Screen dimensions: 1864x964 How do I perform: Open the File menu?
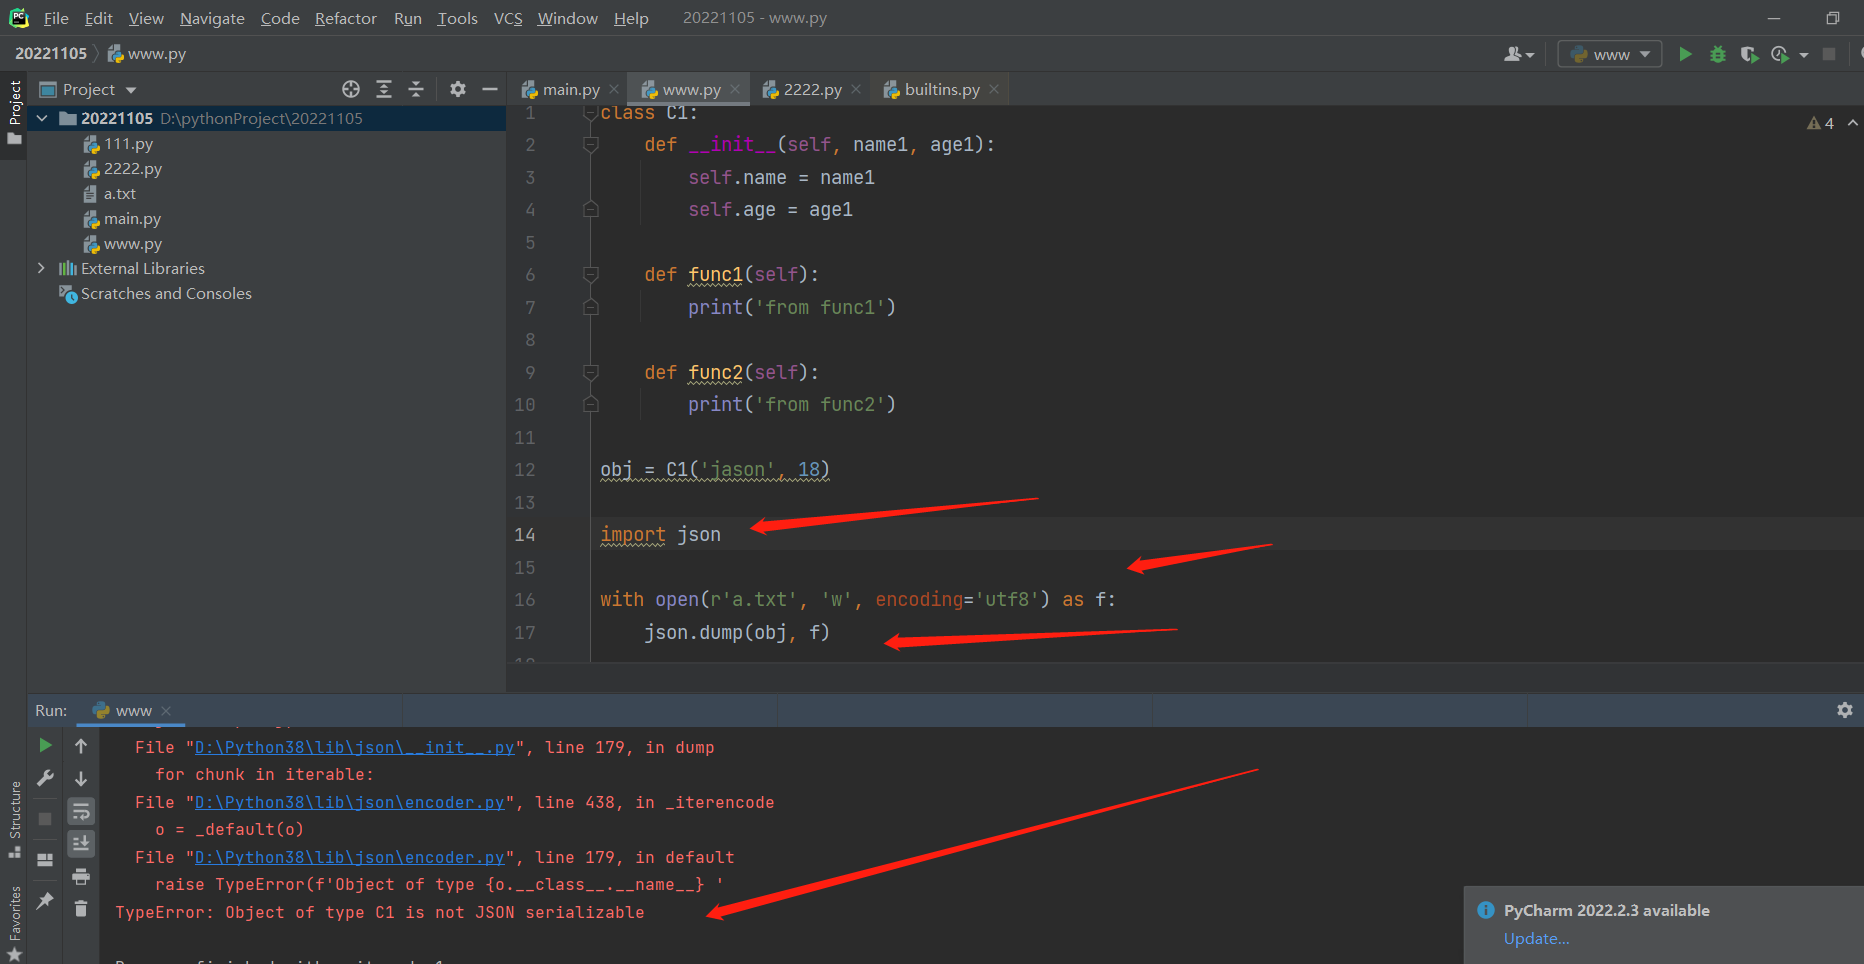pos(56,18)
